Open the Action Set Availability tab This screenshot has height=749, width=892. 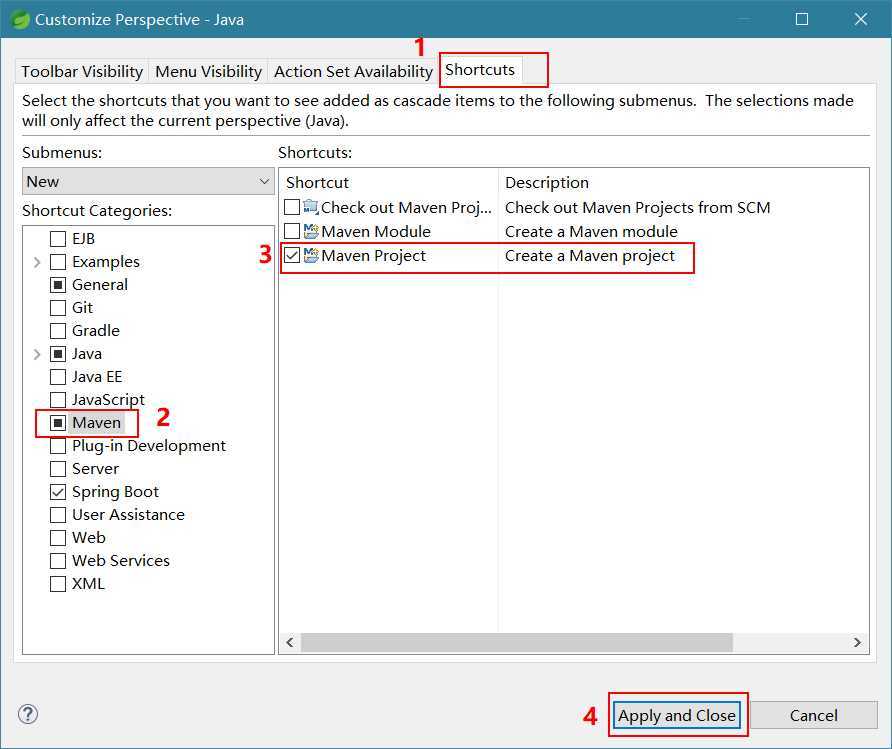[x=353, y=72]
